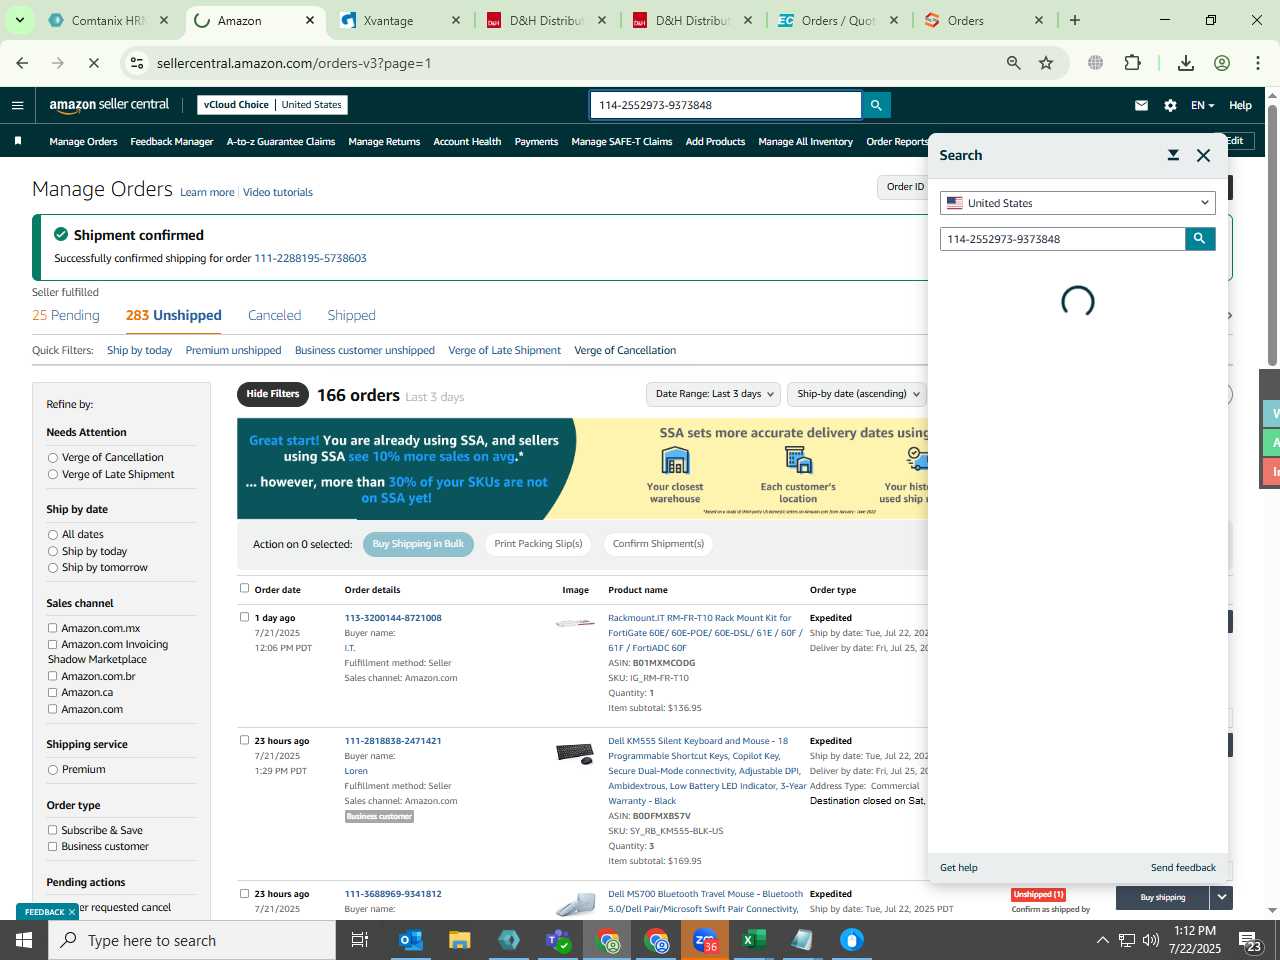The image size is (1280, 960).
Task: Switch to the Pending tab
Action: [66, 315]
